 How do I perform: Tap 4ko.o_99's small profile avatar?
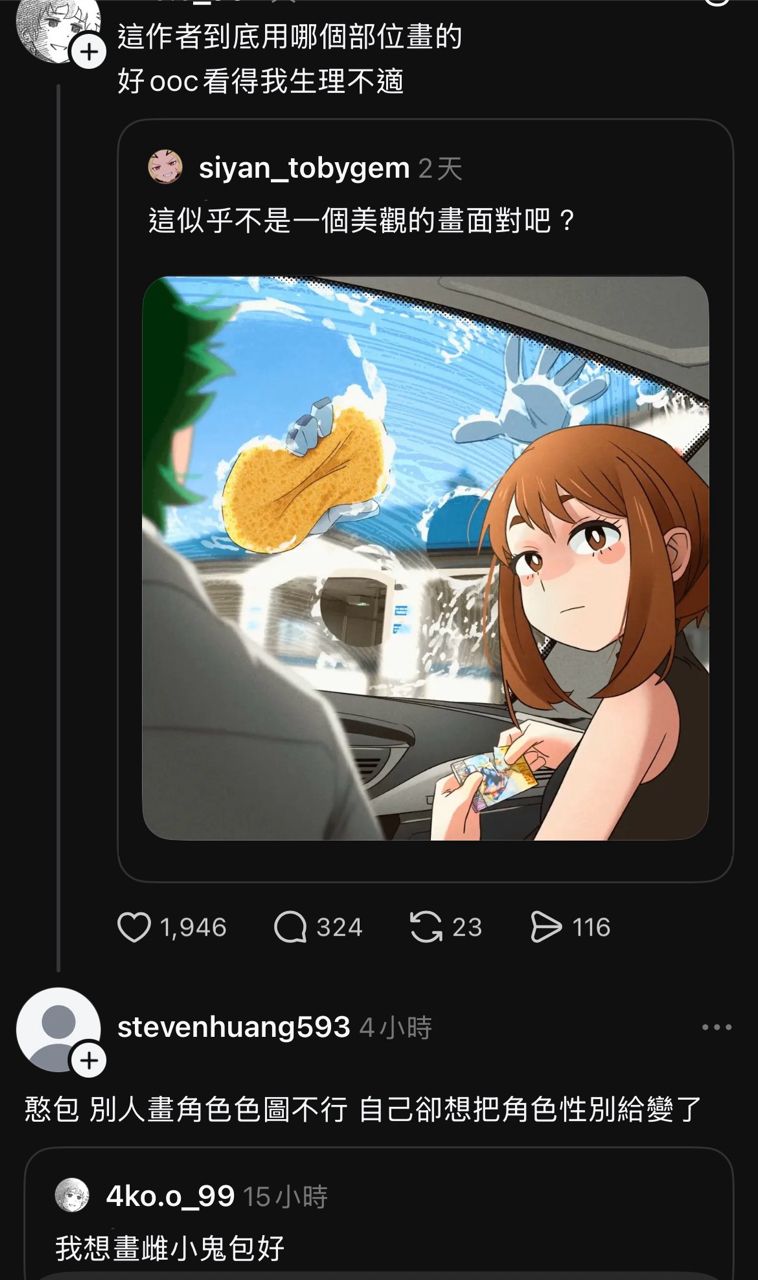72,1196
